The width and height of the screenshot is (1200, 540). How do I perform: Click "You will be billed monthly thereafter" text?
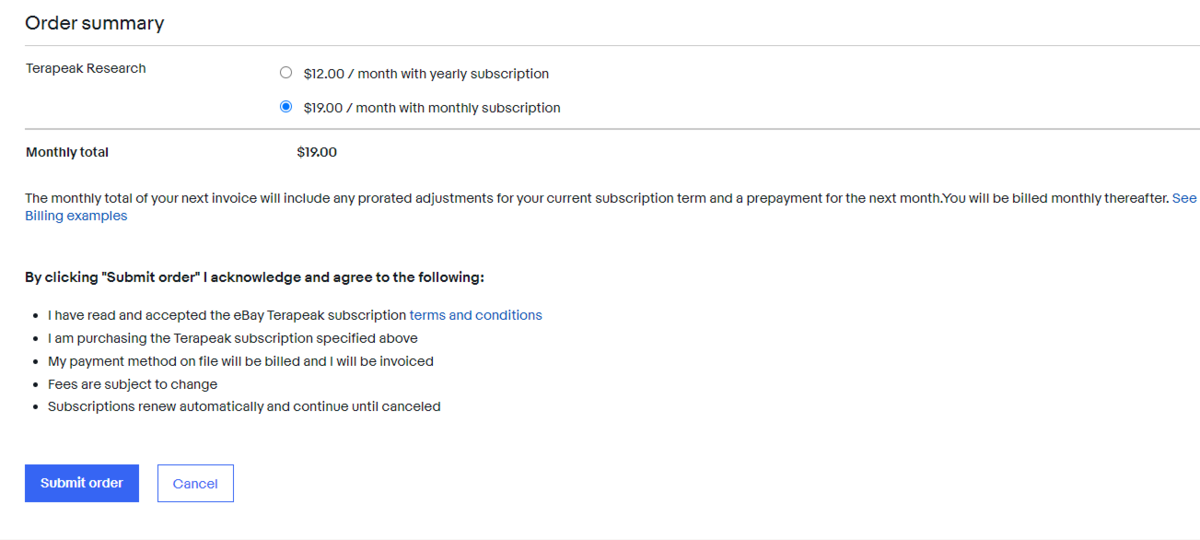click(1054, 198)
